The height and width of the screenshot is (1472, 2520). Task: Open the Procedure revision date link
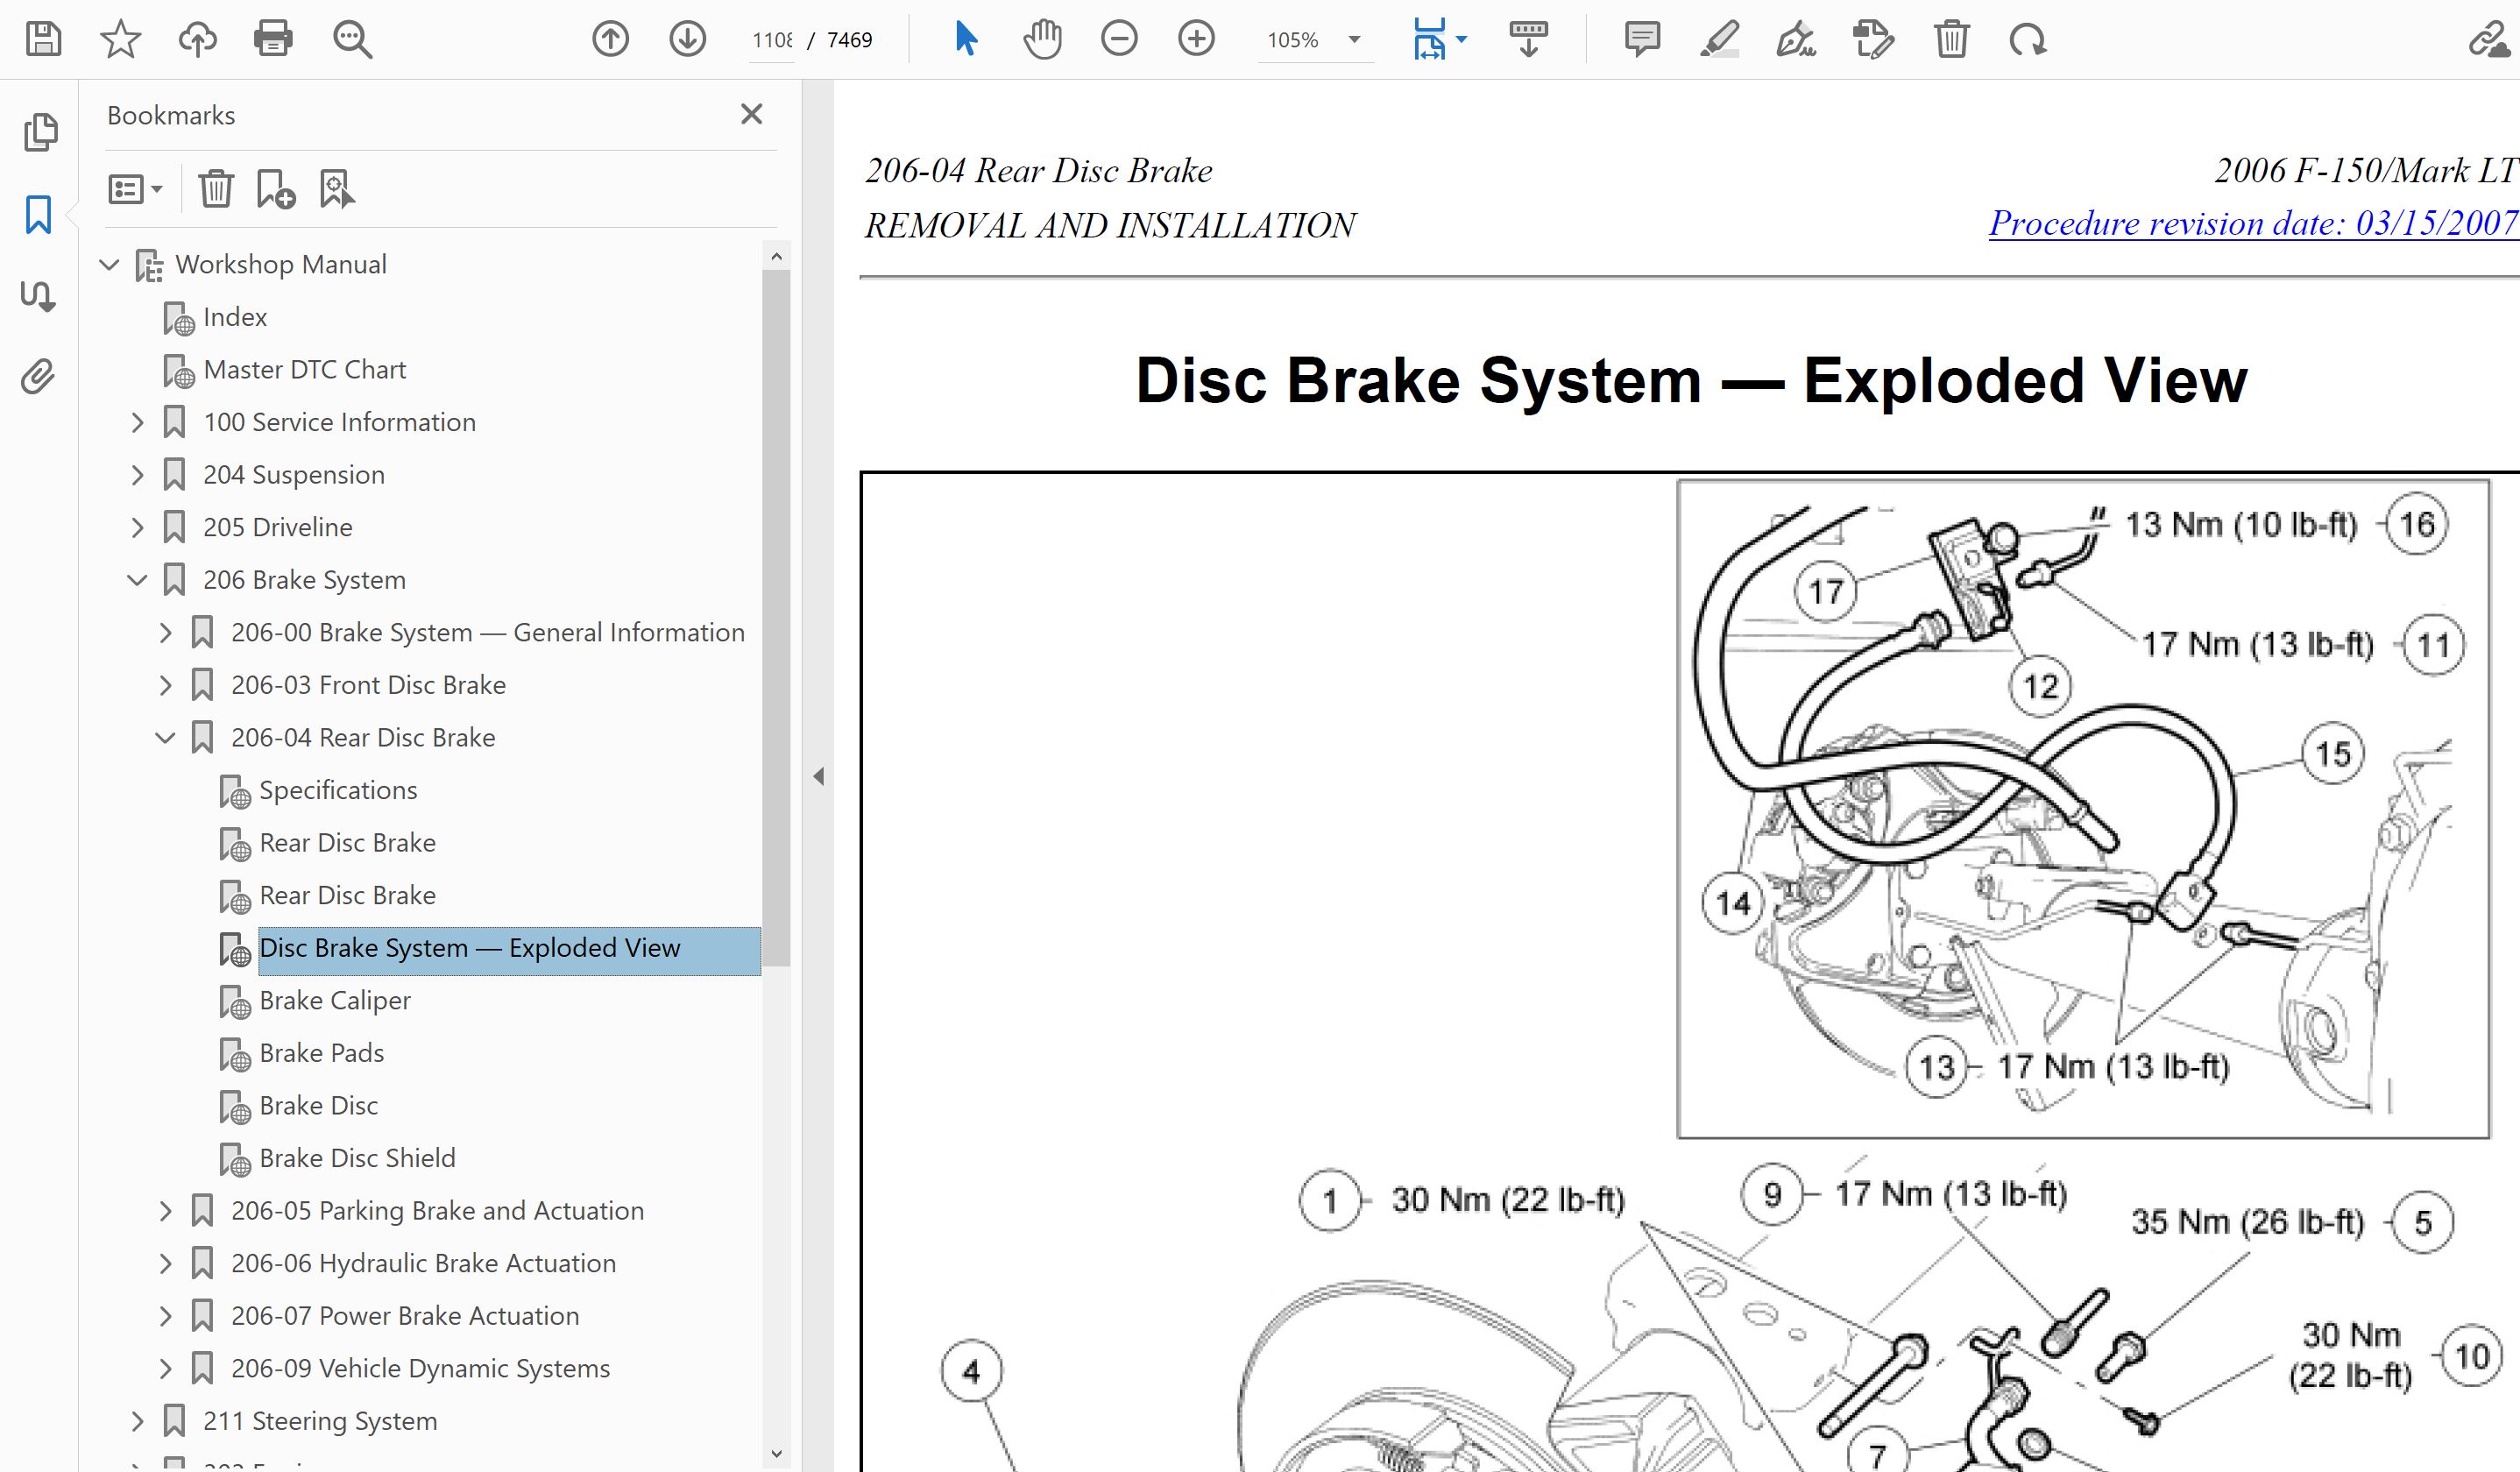[x=2252, y=223]
